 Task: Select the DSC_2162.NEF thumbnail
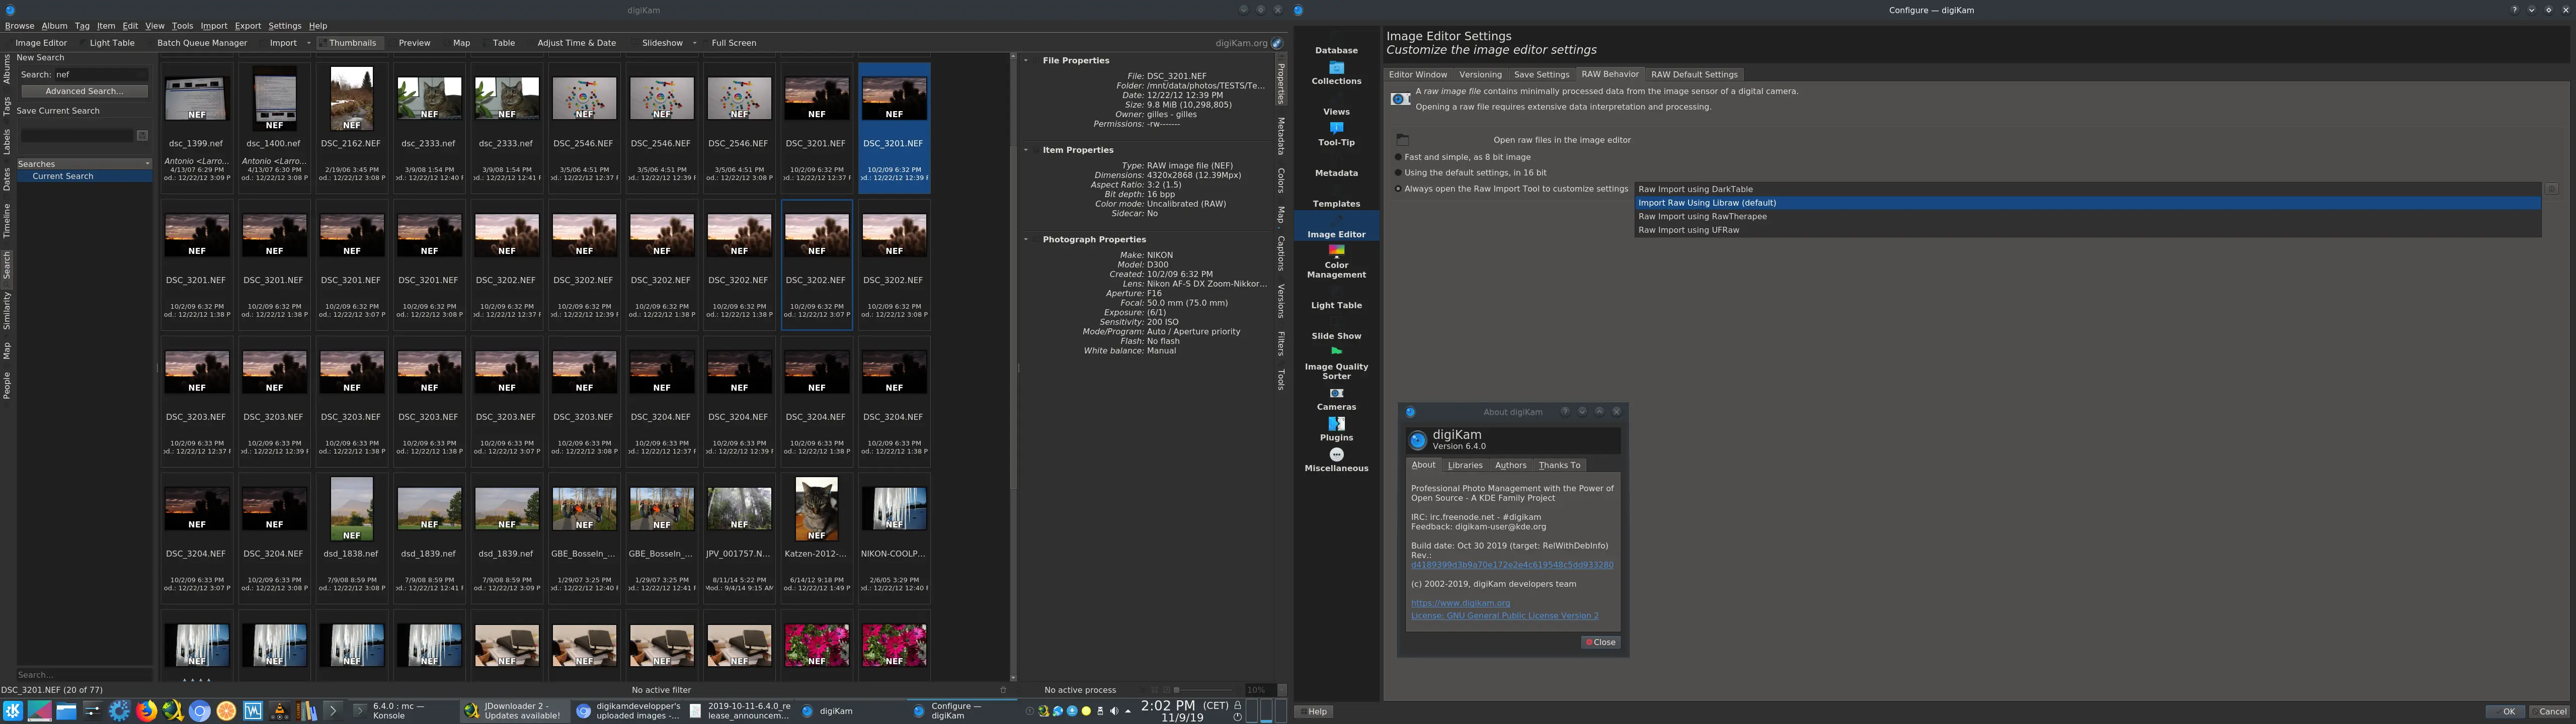[351, 98]
